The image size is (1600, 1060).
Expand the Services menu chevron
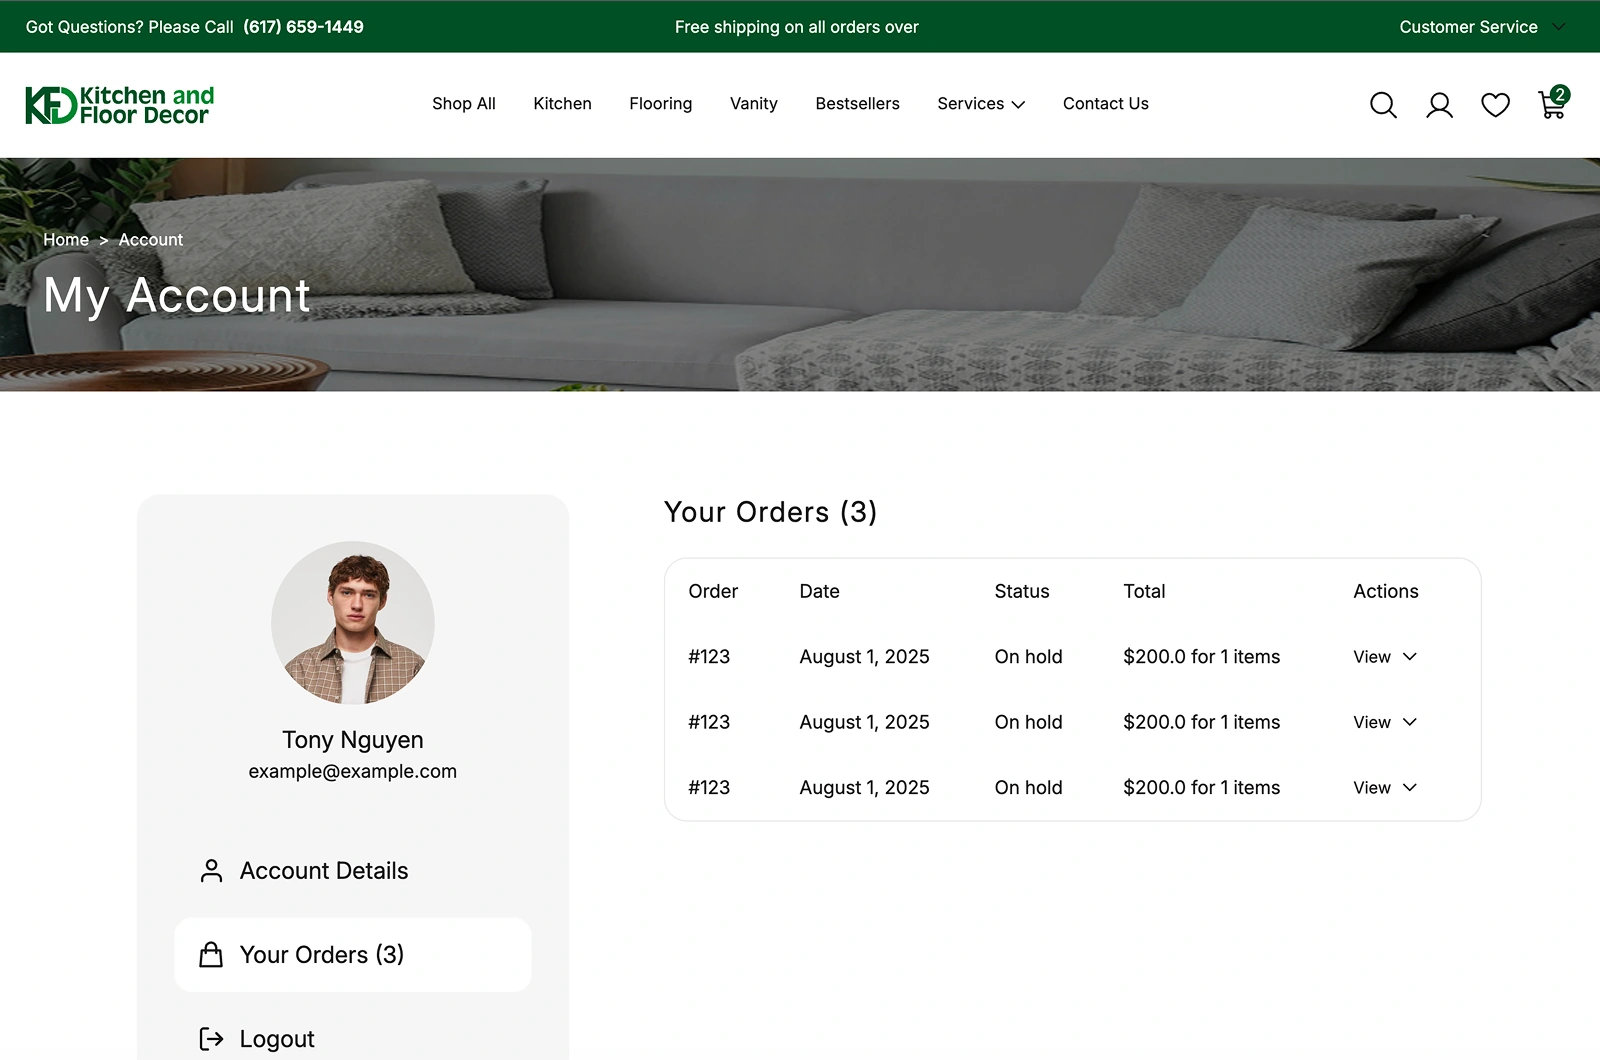1018,104
